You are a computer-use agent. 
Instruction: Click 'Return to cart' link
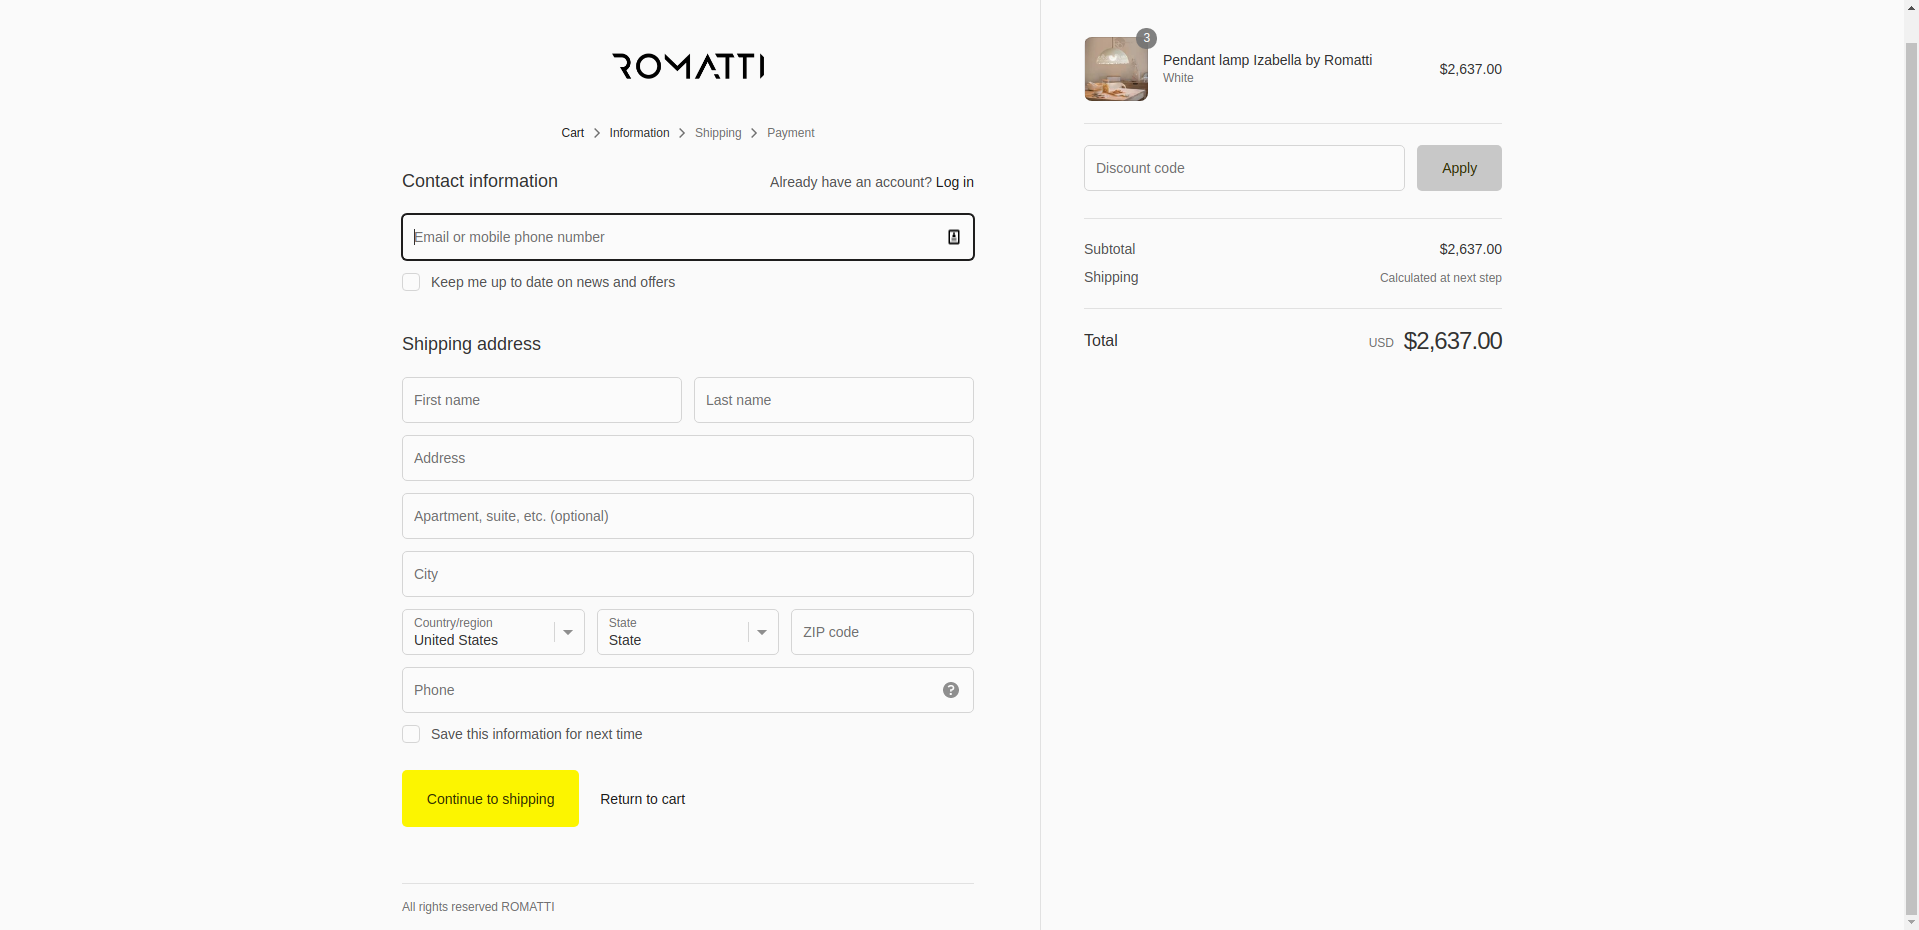(x=642, y=799)
